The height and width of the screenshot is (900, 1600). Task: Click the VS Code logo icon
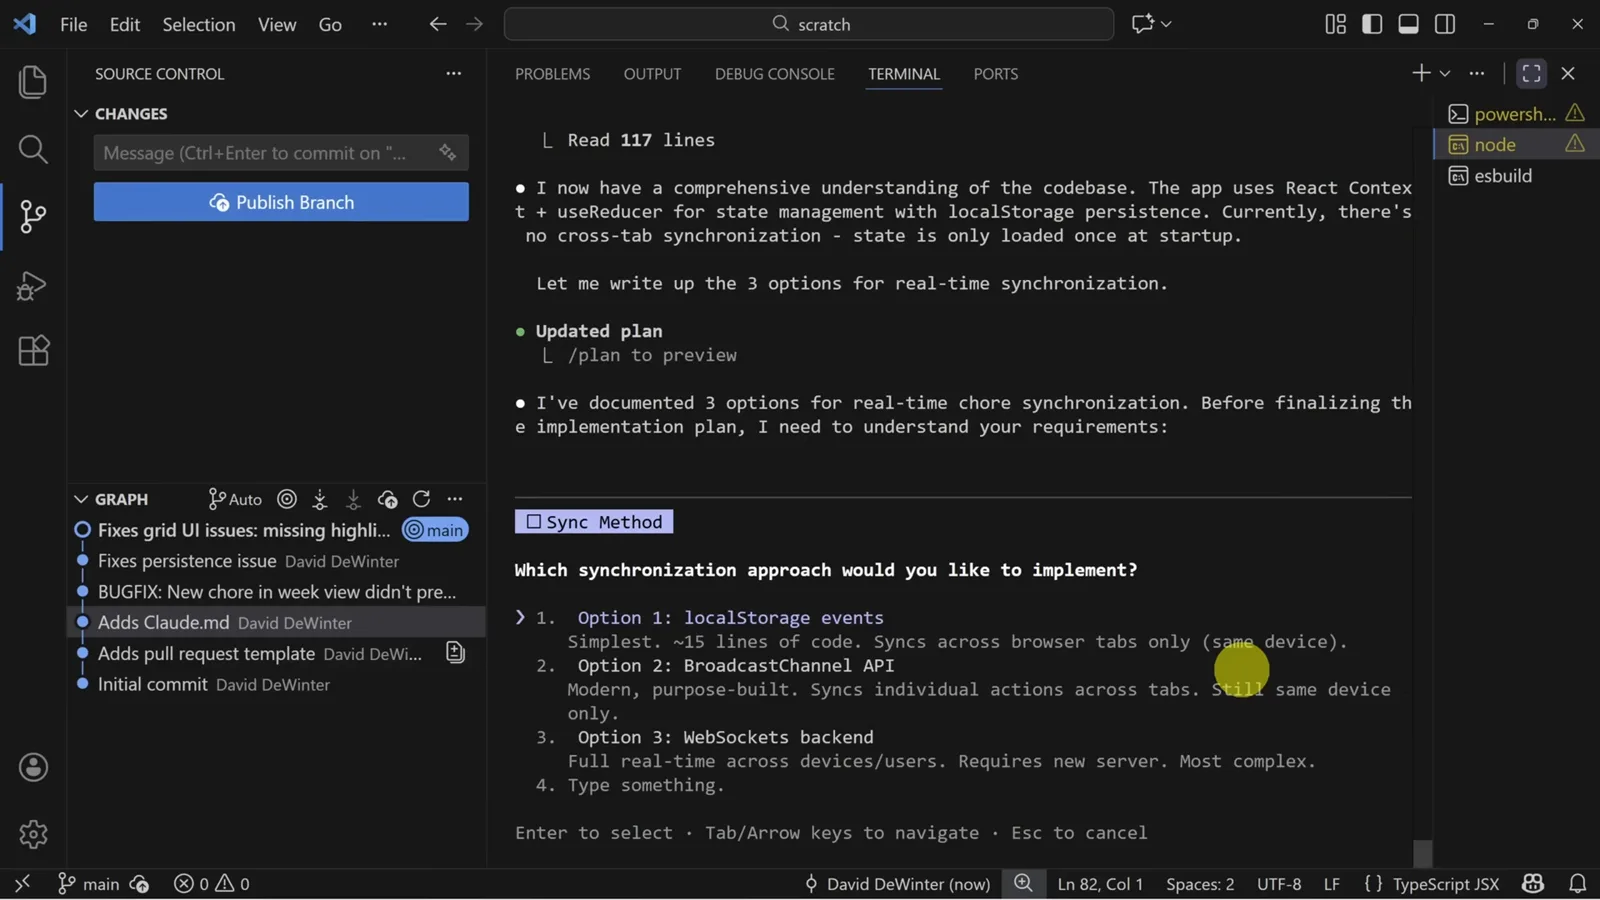coord(25,24)
